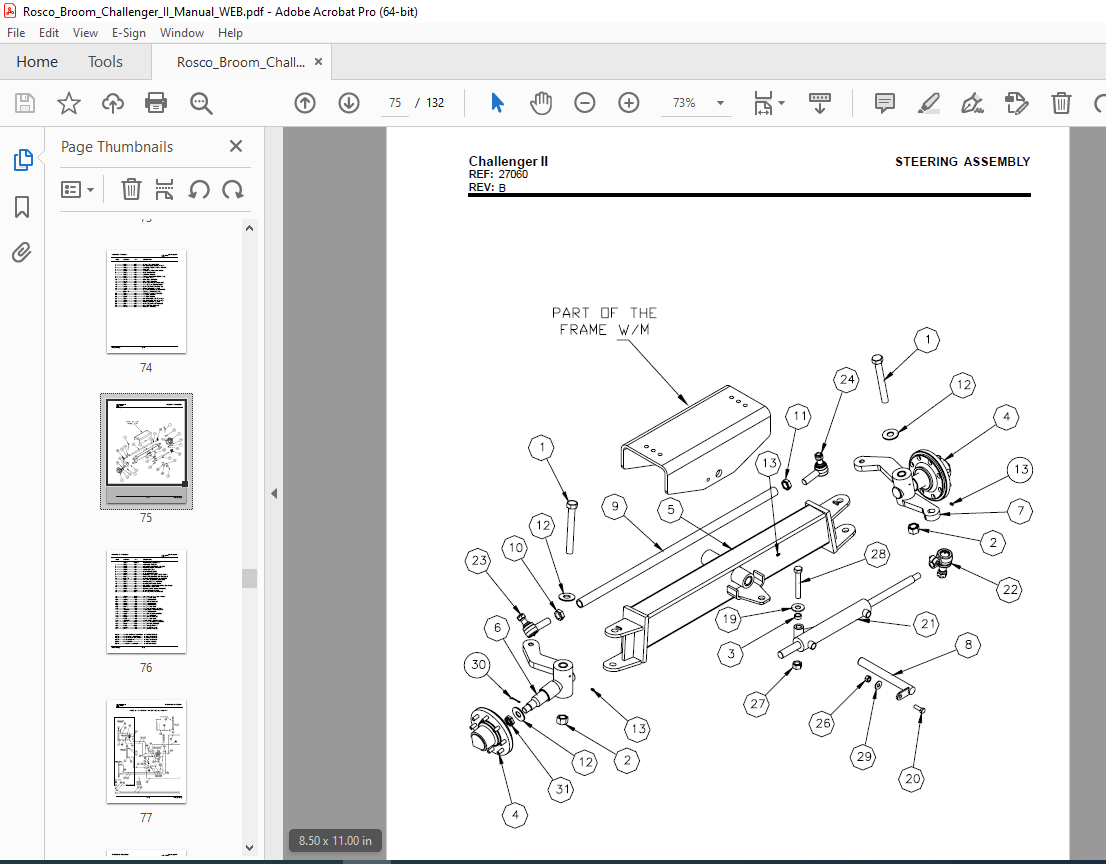Screen dimensions: 1106x864
Task: Select page 76 thumbnail
Action: (x=146, y=602)
